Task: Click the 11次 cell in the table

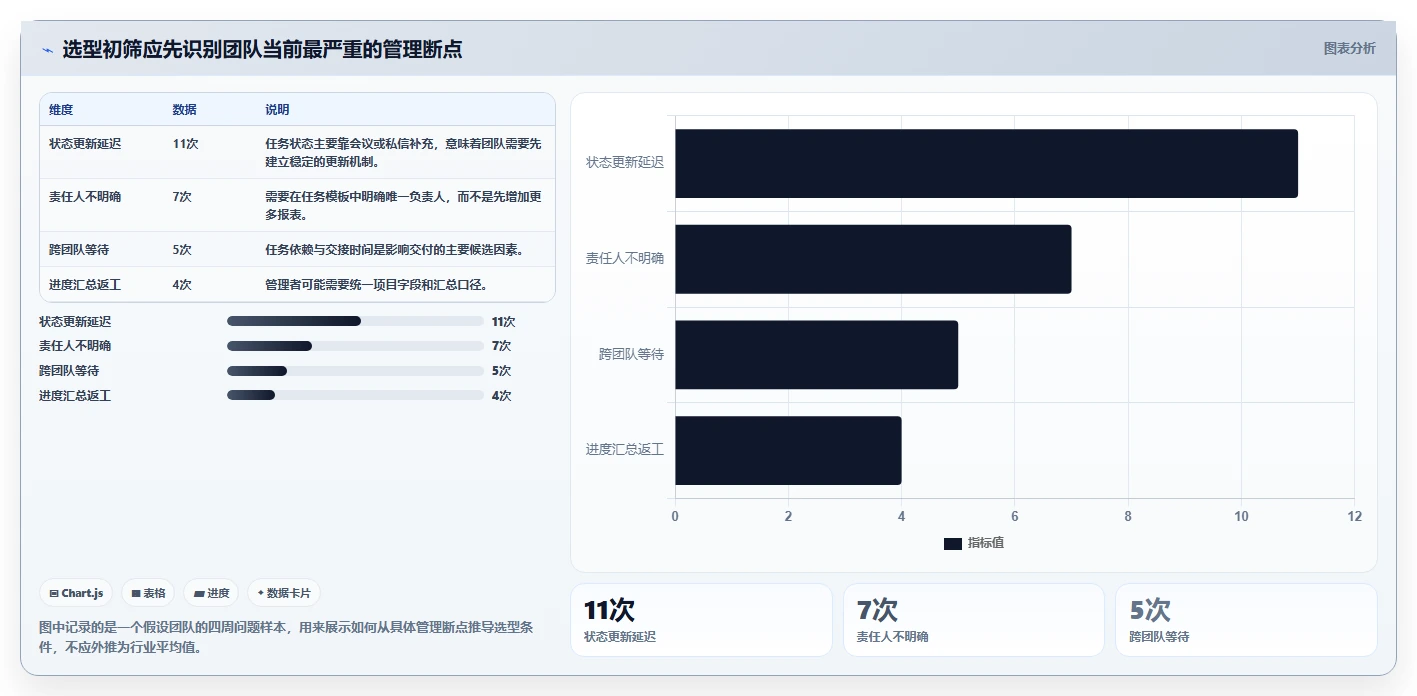Action: (185, 144)
